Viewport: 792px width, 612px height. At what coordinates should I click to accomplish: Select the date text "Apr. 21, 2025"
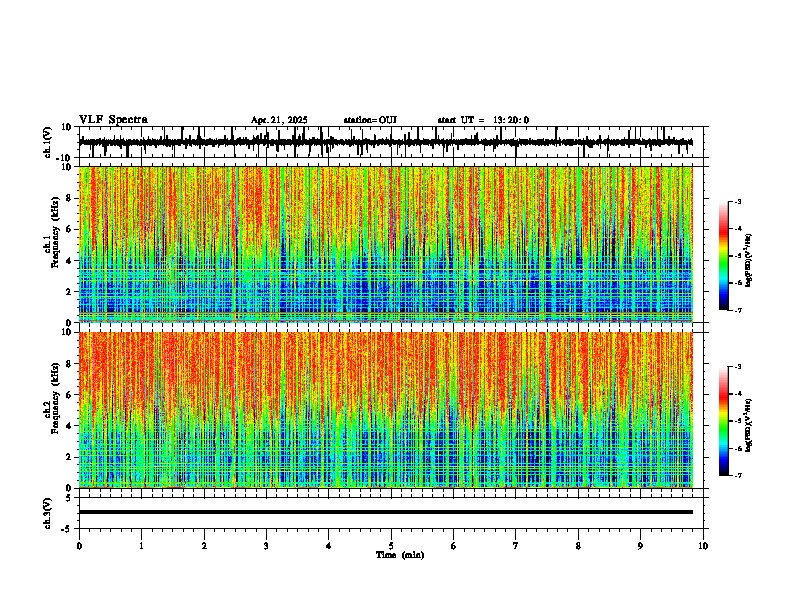pos(279,120)
